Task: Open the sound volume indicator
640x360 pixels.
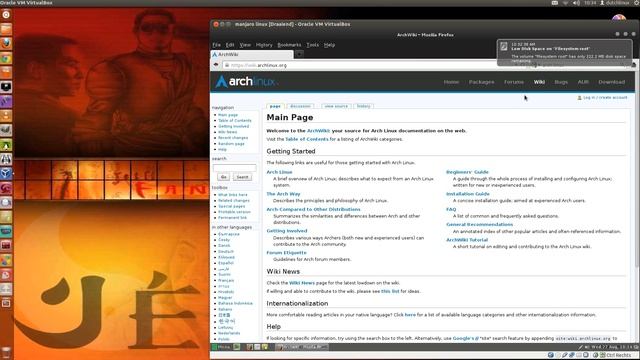Action: (x=576, y=3)
